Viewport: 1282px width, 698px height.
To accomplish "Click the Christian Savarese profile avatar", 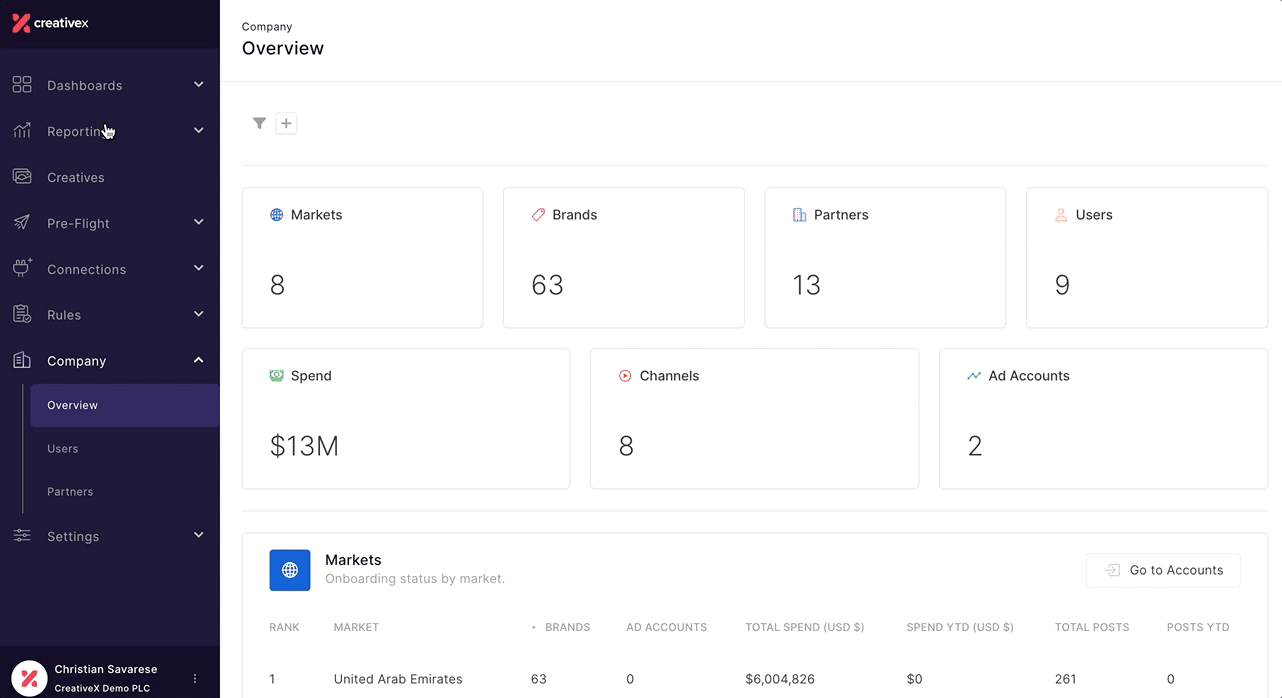I will pyautogui.click(x=29, y=678).
